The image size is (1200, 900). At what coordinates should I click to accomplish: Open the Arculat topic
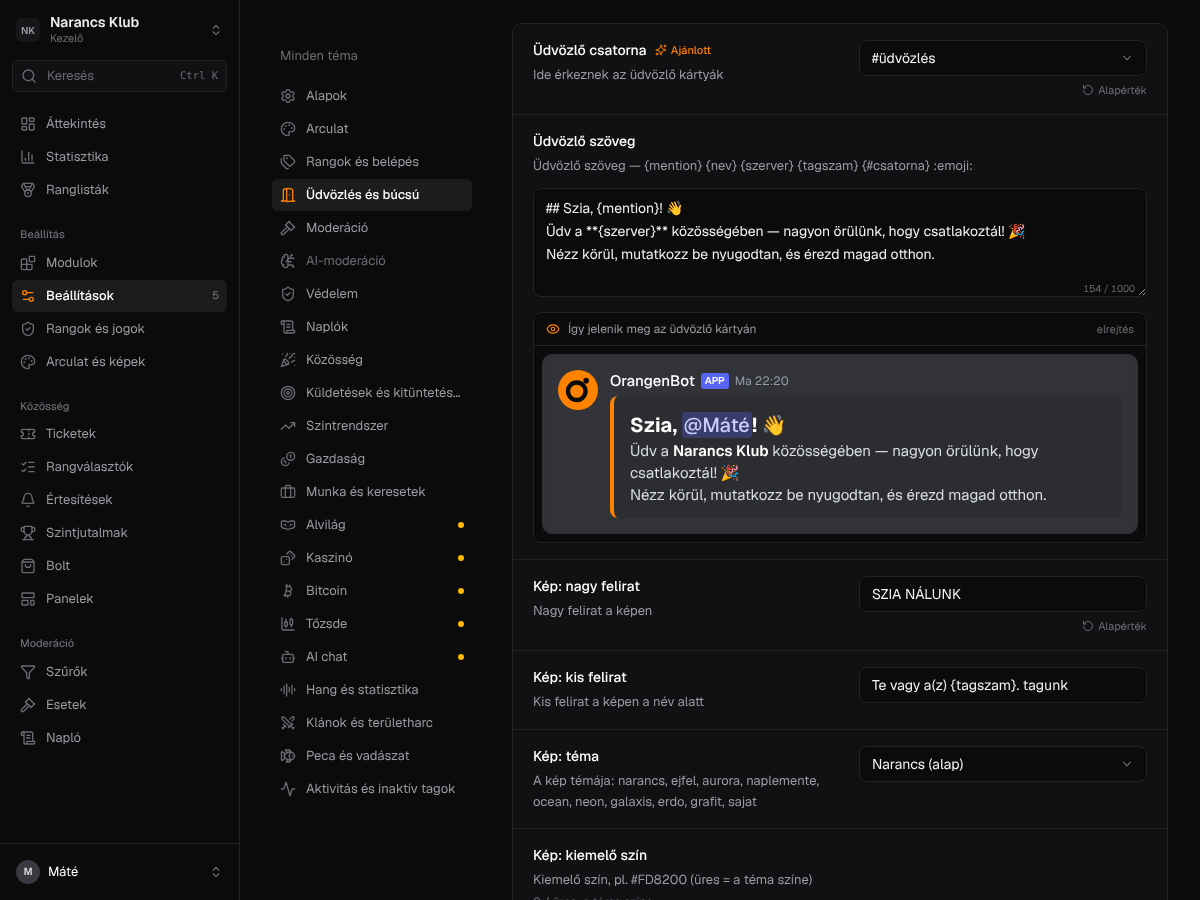(x=372, y=129)
